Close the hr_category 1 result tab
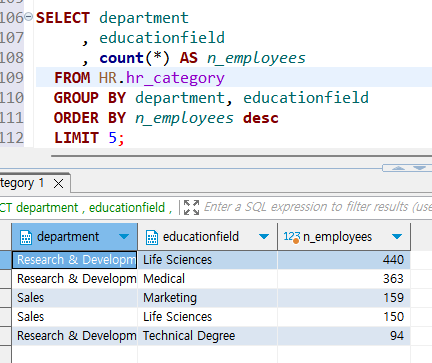432x363 pixels. pyautogui.click(x=59, y=183)
